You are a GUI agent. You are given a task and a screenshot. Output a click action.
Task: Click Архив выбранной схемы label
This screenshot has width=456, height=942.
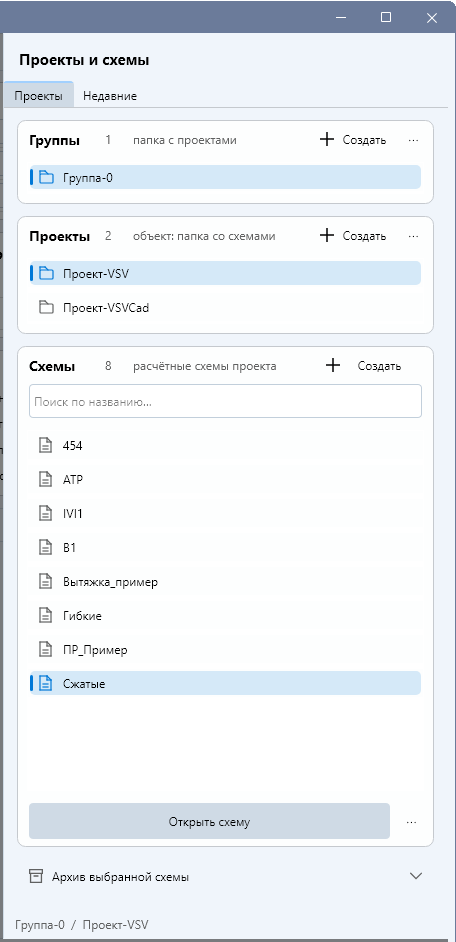pos(120,877)
